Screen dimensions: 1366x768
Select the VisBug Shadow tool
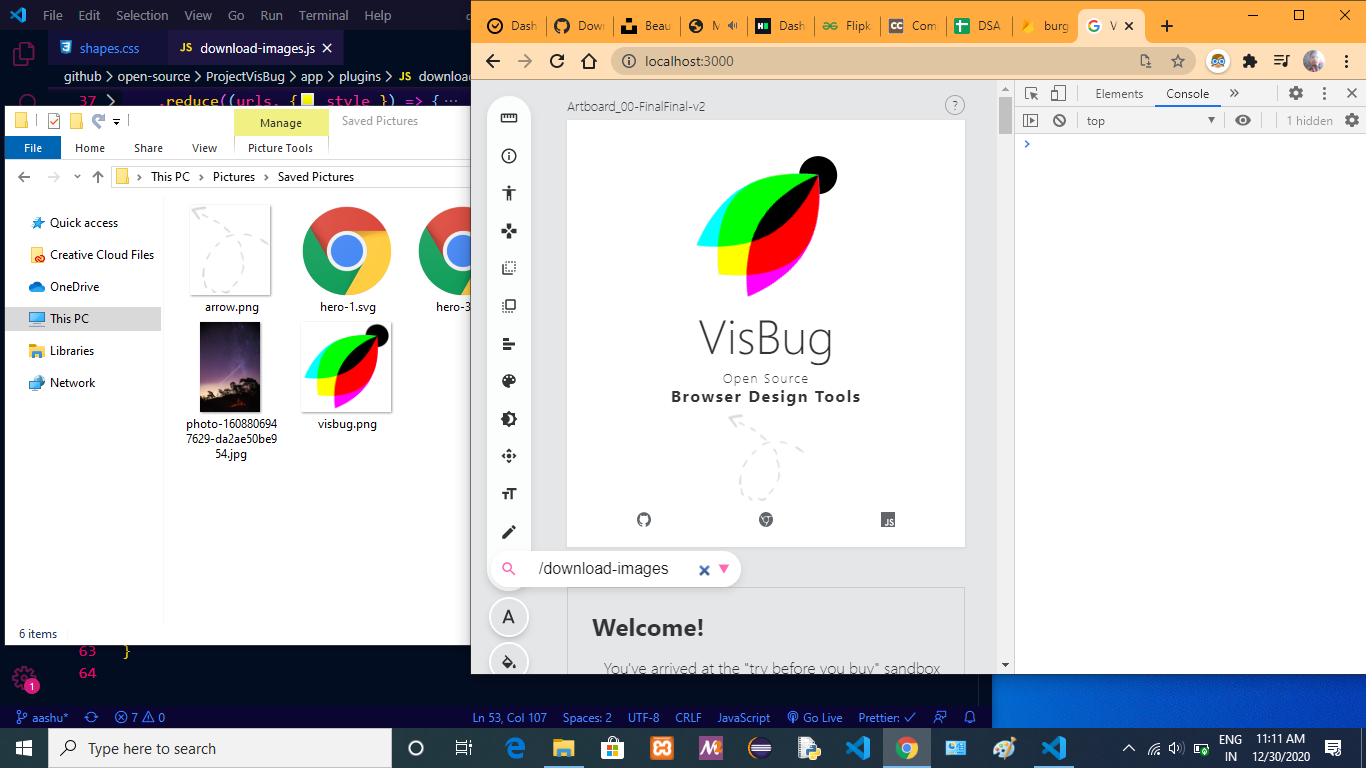[x=509, y=419]
